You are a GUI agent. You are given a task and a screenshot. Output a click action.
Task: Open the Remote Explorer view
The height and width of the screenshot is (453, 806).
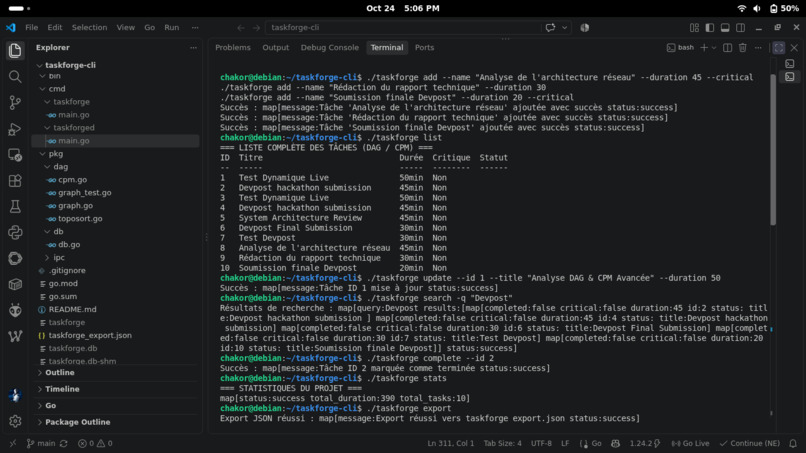(15, 155)
